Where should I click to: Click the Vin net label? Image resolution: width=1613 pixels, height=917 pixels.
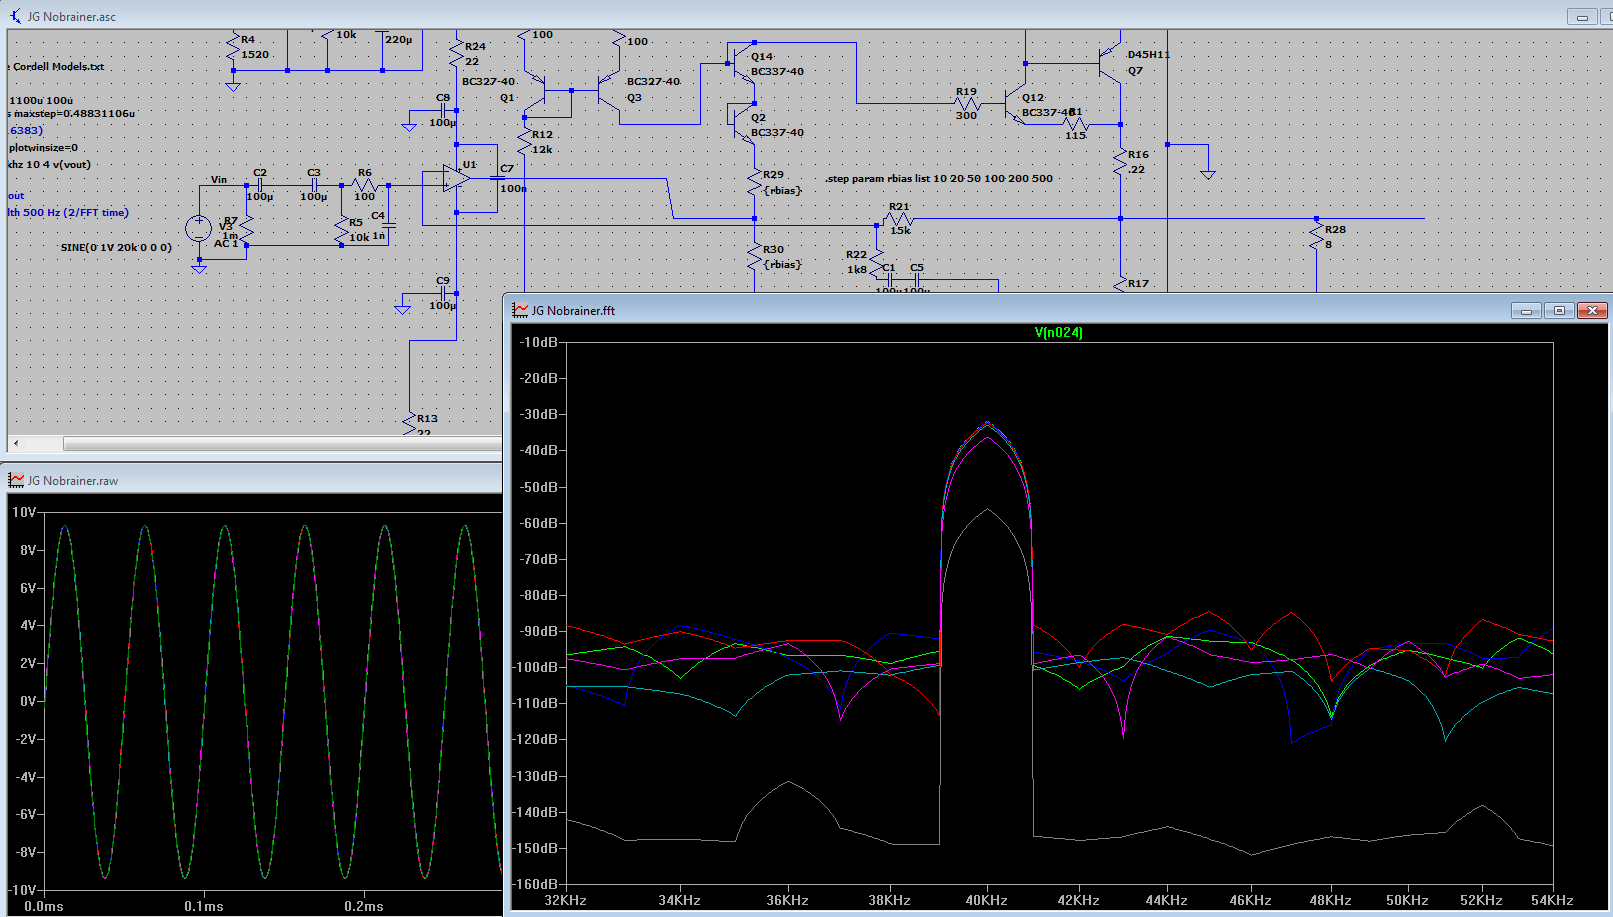point(219,180)
